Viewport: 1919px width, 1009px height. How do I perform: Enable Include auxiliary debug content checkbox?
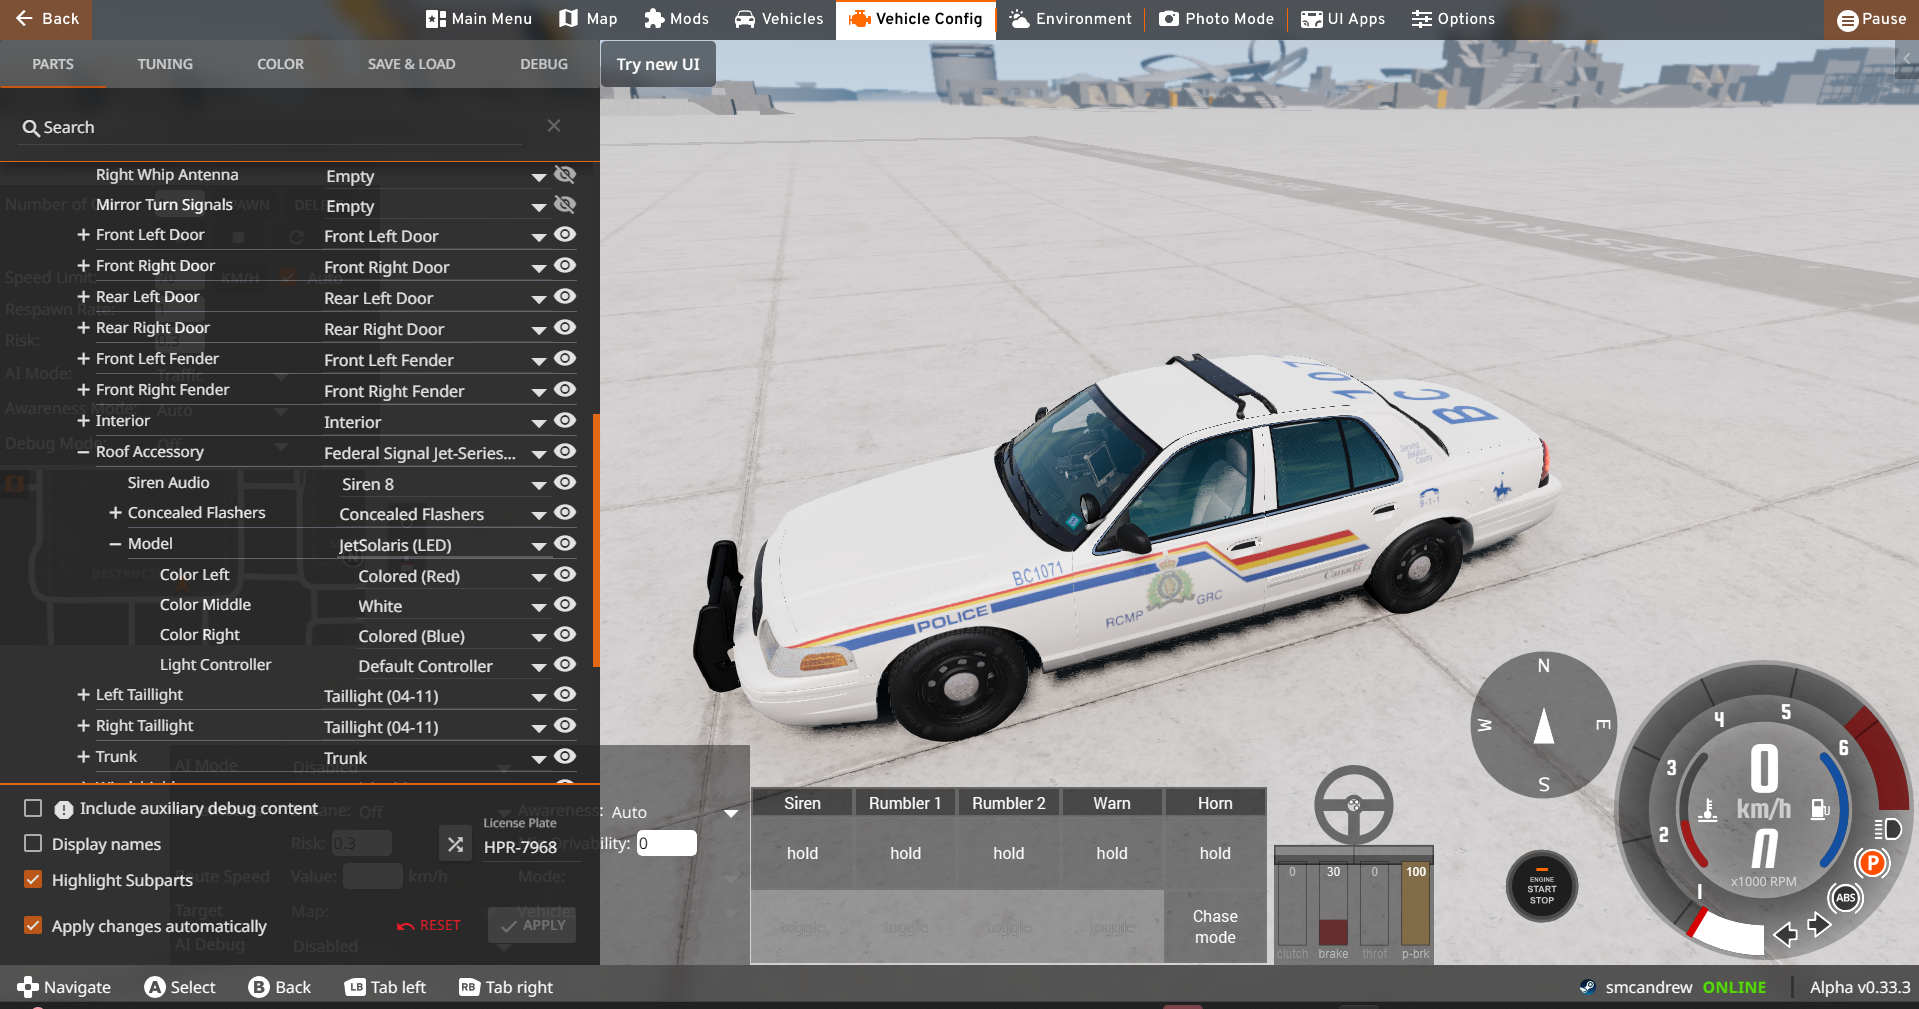pyautogui.click(x=33, y=808)
